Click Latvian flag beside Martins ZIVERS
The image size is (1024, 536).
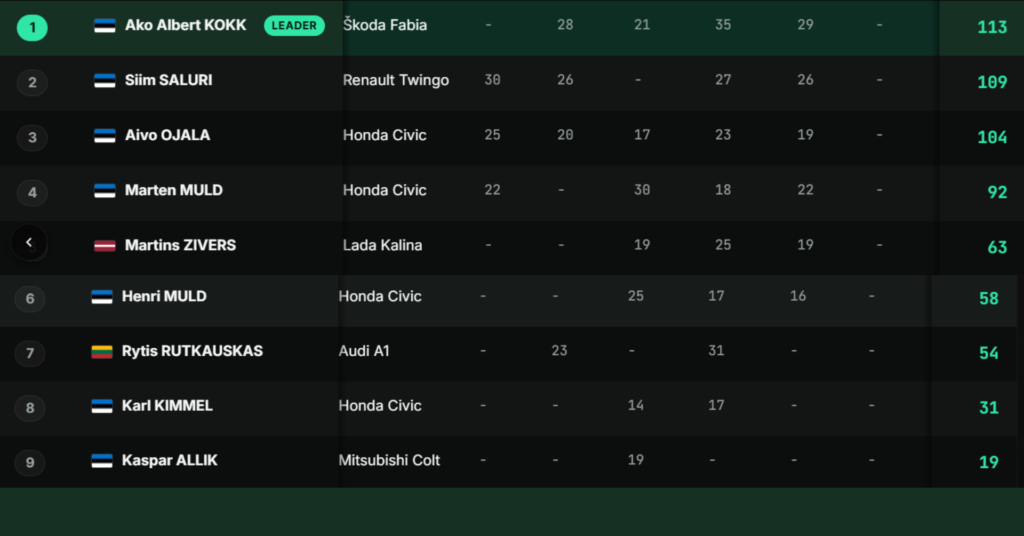tap(104, 245)
